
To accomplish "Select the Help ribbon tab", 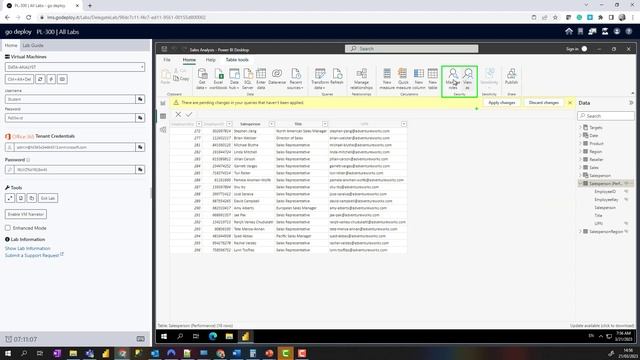I will tap(210, 60).
